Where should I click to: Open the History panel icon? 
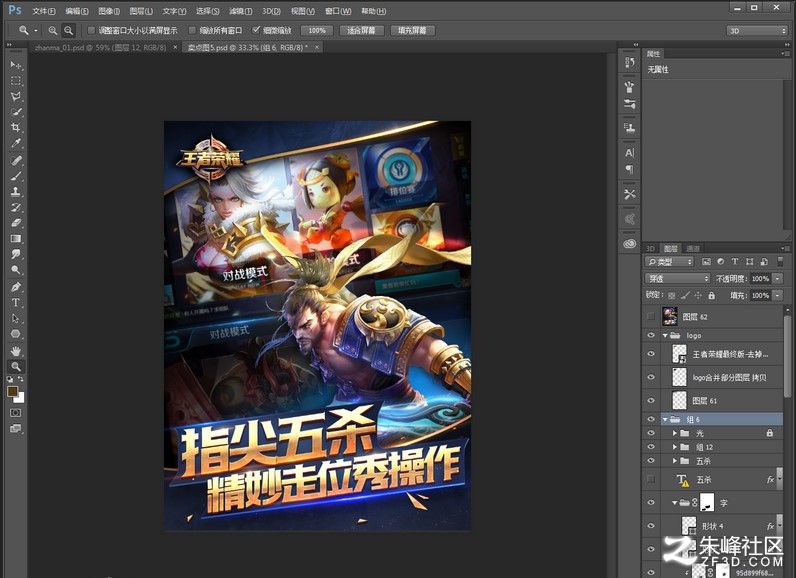point(629,62)
